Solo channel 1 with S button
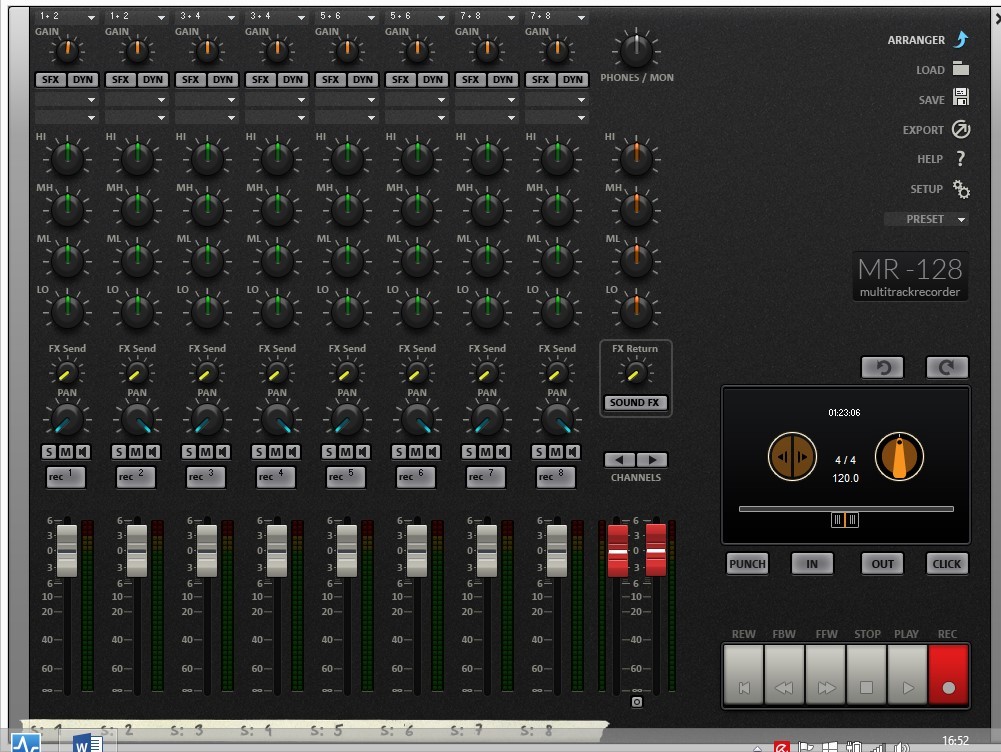Image resolution: width=1001 pixels, height=752 pixels. 49,452
